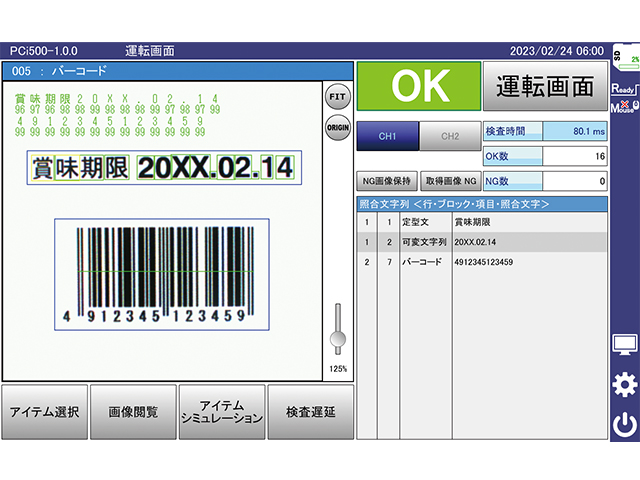Click the 運転画面 title bar text
The width and height of the screenshot is (640, 480).
pyautogui.click(x=150, y=51)
